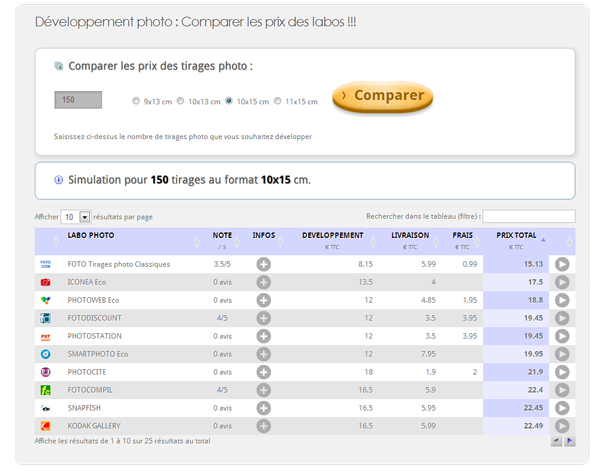Go to FOTODISCOUNT via arrow icon
This screenshot has height=471, width=600.
(562, 318)
